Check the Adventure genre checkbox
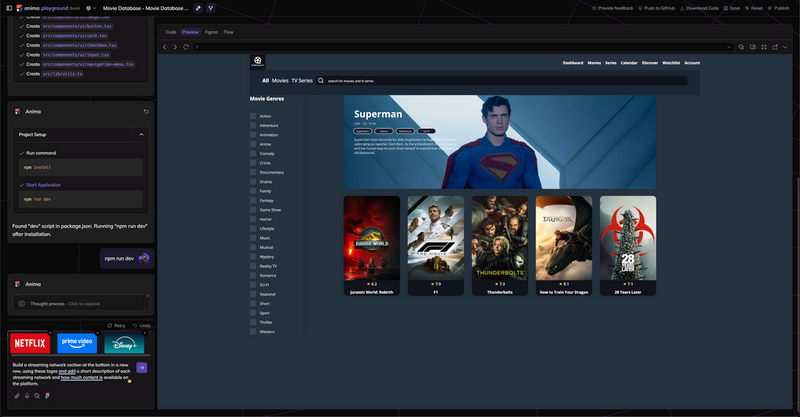 (x=253, y=126)
